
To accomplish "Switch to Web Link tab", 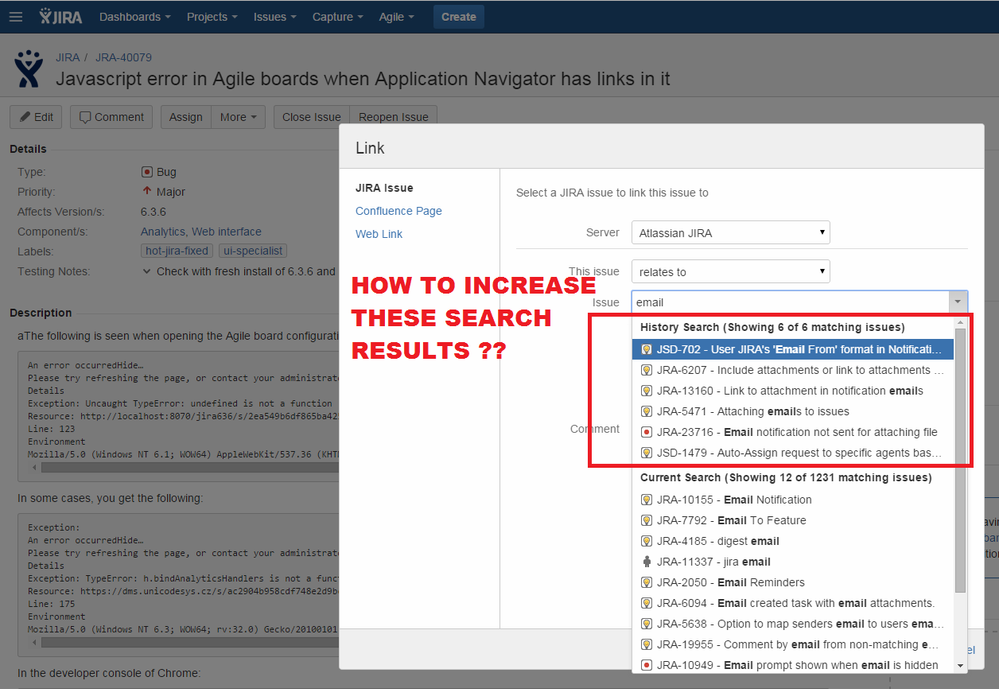I will click(378, 234).
